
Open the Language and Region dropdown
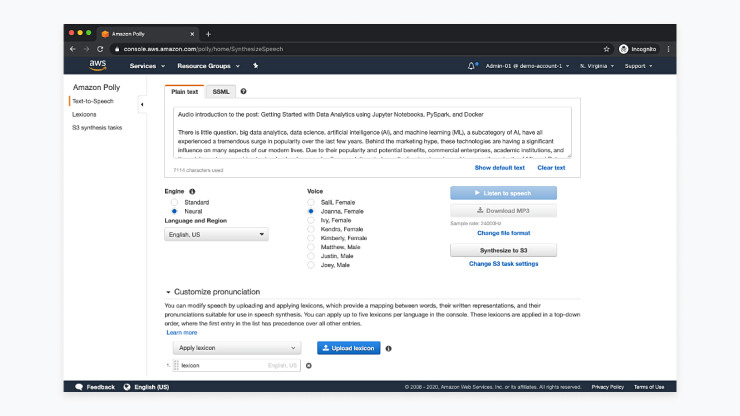pyautogui.click(x=216, y=234)
